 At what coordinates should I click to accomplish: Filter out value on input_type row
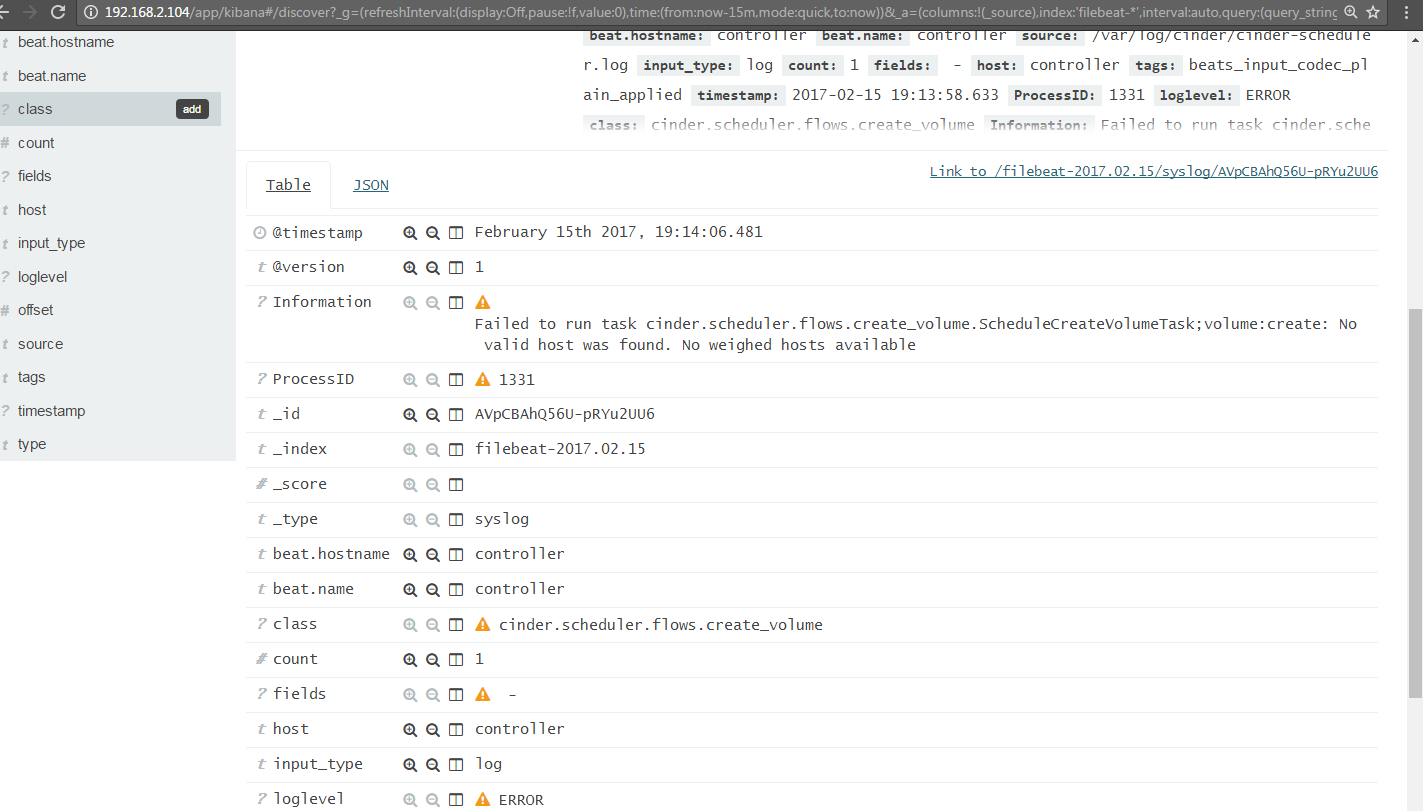click(x=433, y=765)
